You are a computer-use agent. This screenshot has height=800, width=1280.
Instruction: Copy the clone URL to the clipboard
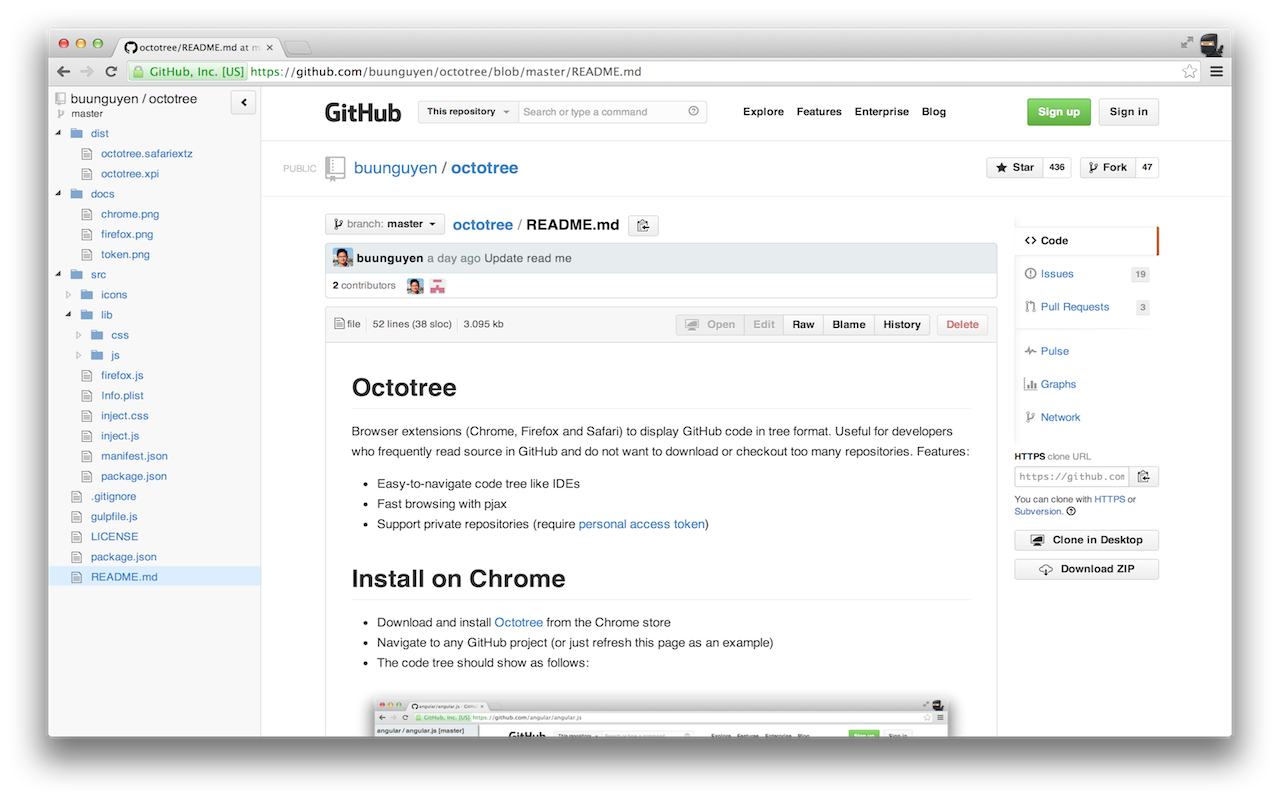(x=1144, y=477)
